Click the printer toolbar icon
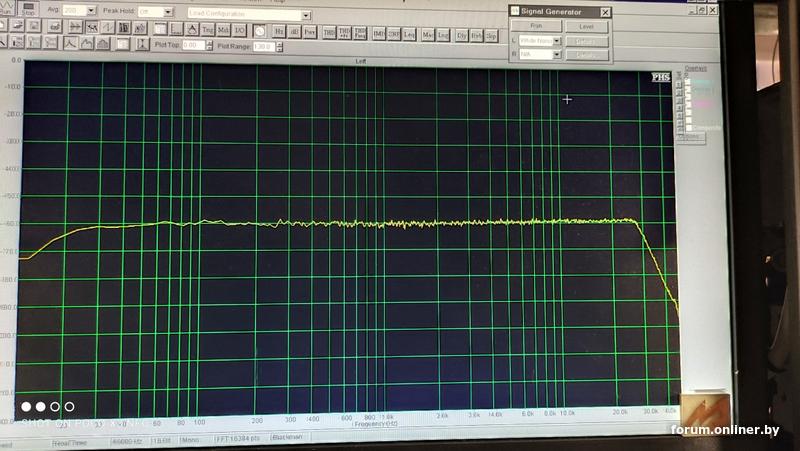 coord(55,26)
